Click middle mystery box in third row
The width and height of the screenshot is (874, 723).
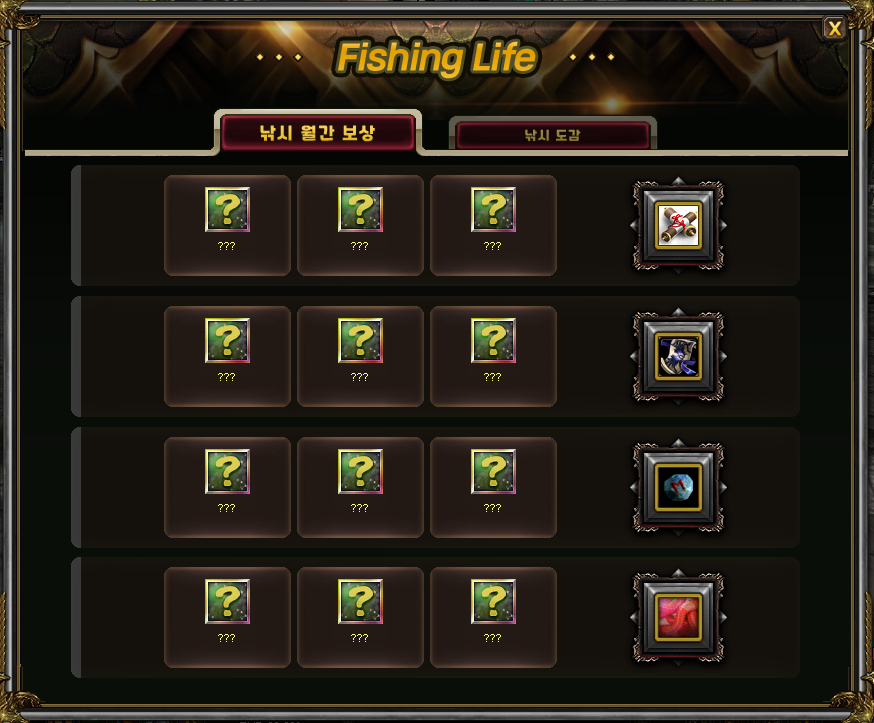tap(360, 472)
